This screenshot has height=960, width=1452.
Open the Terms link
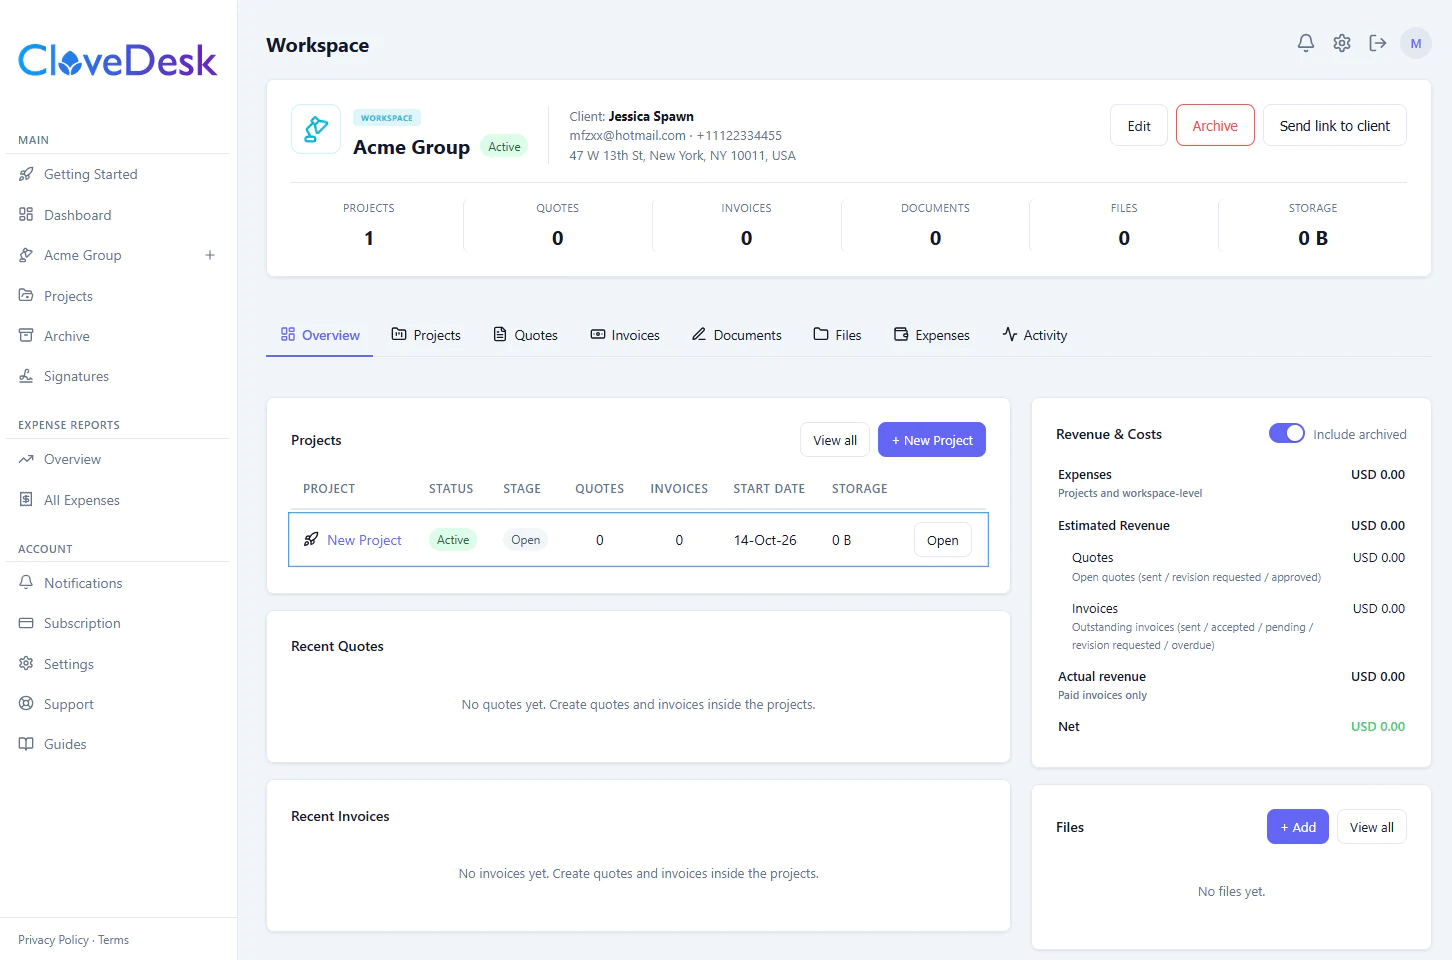point(113,940)
